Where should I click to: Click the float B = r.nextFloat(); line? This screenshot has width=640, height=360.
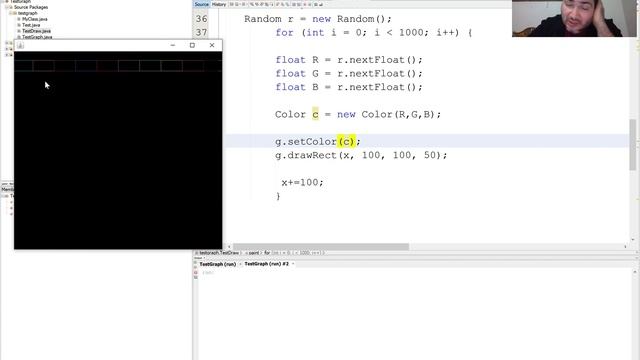(349, 87)
